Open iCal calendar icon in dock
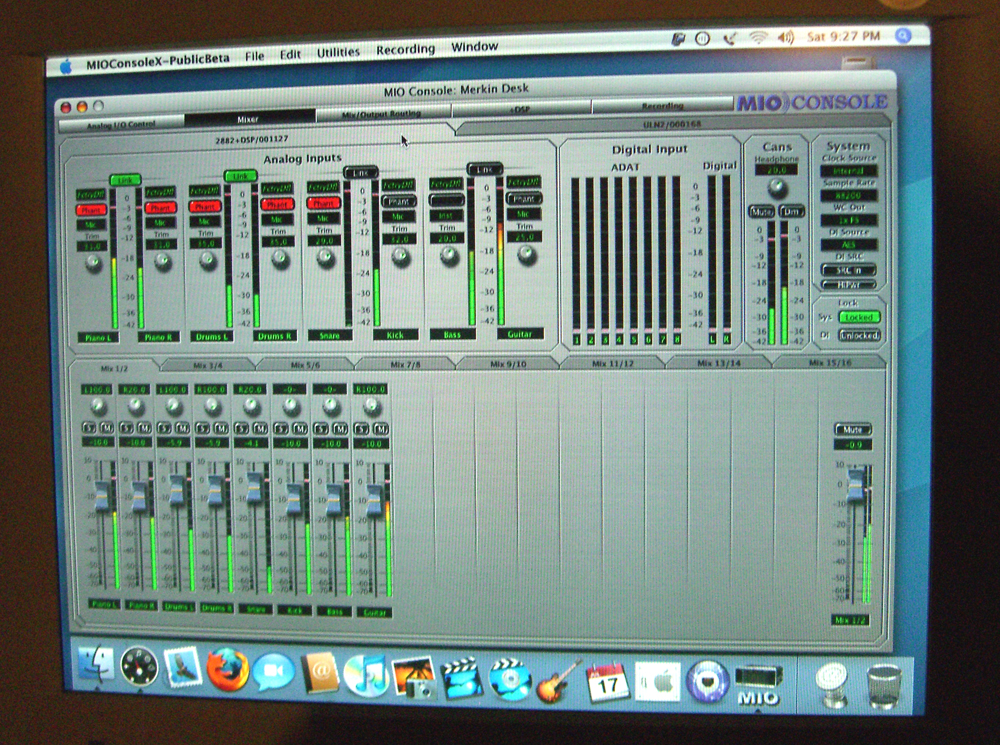The image size is (1000, 745). click(607, 682)
